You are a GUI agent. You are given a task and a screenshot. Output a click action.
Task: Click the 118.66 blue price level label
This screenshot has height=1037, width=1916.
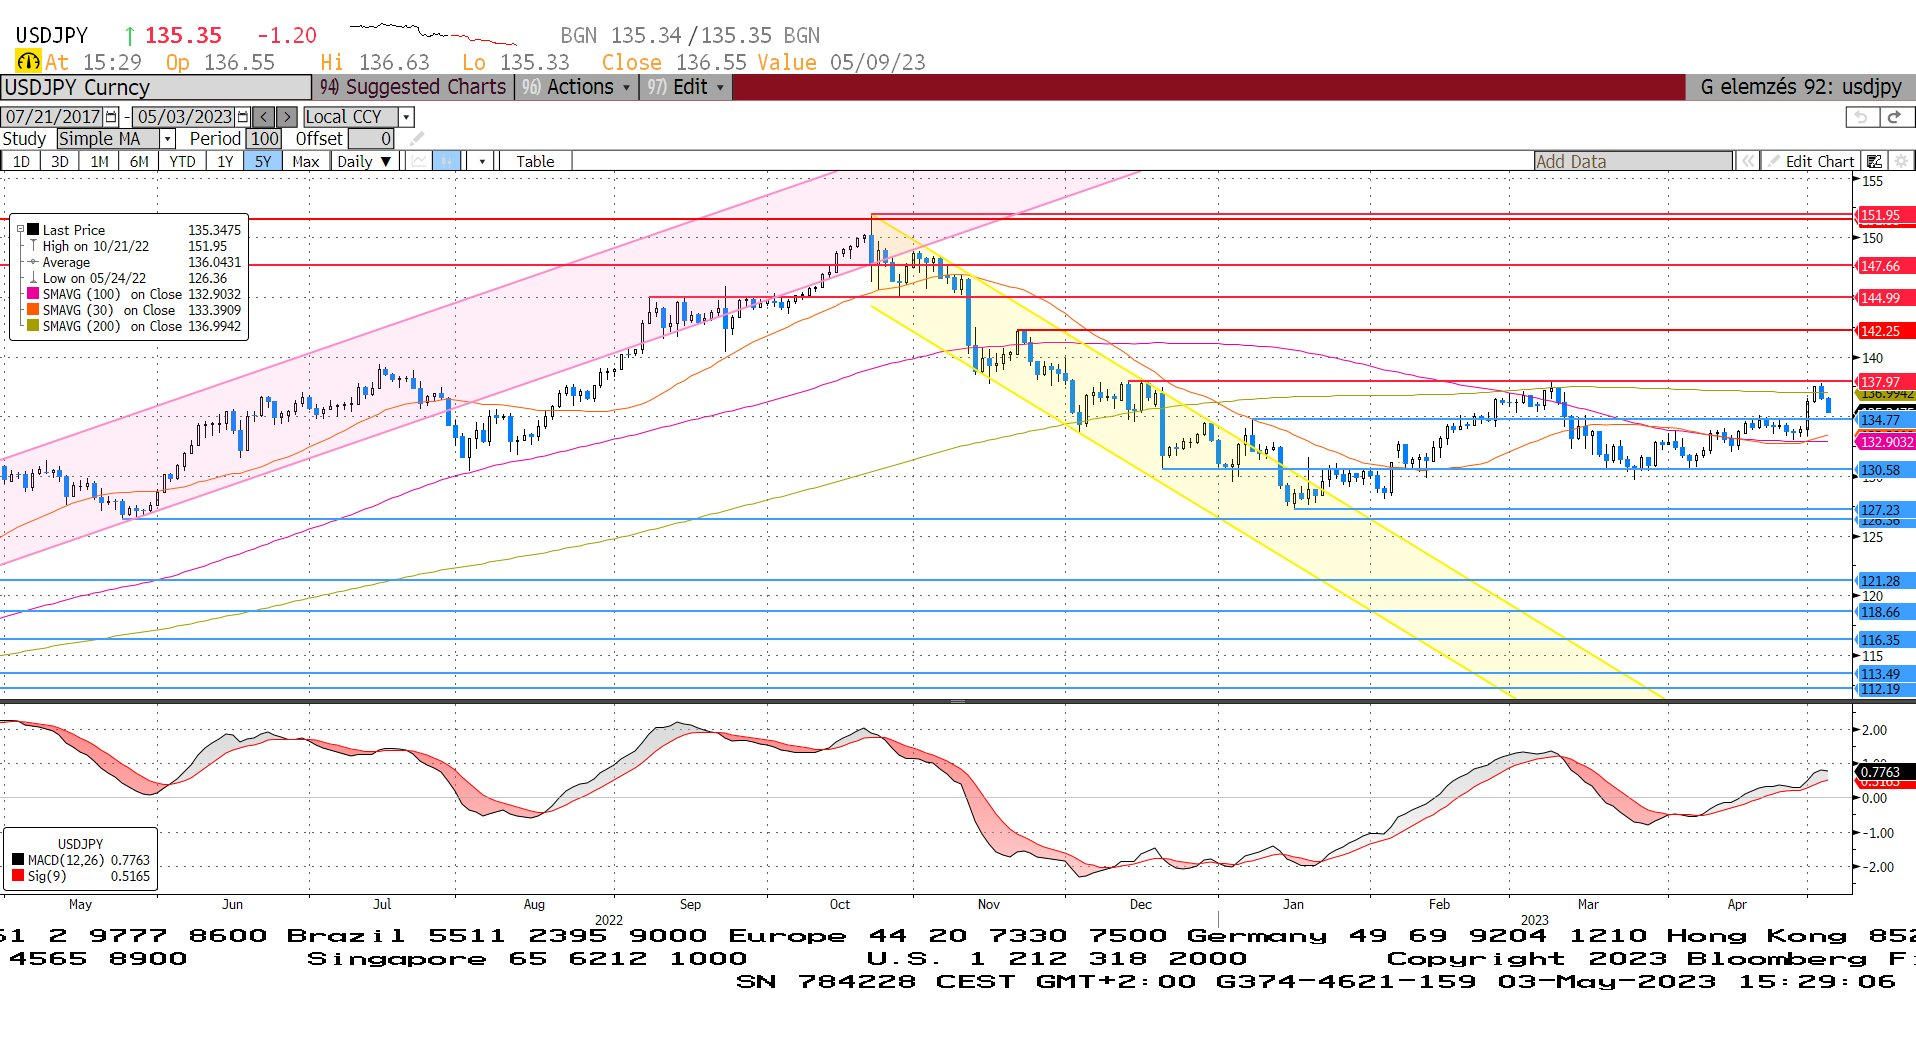pos(1885,612)
